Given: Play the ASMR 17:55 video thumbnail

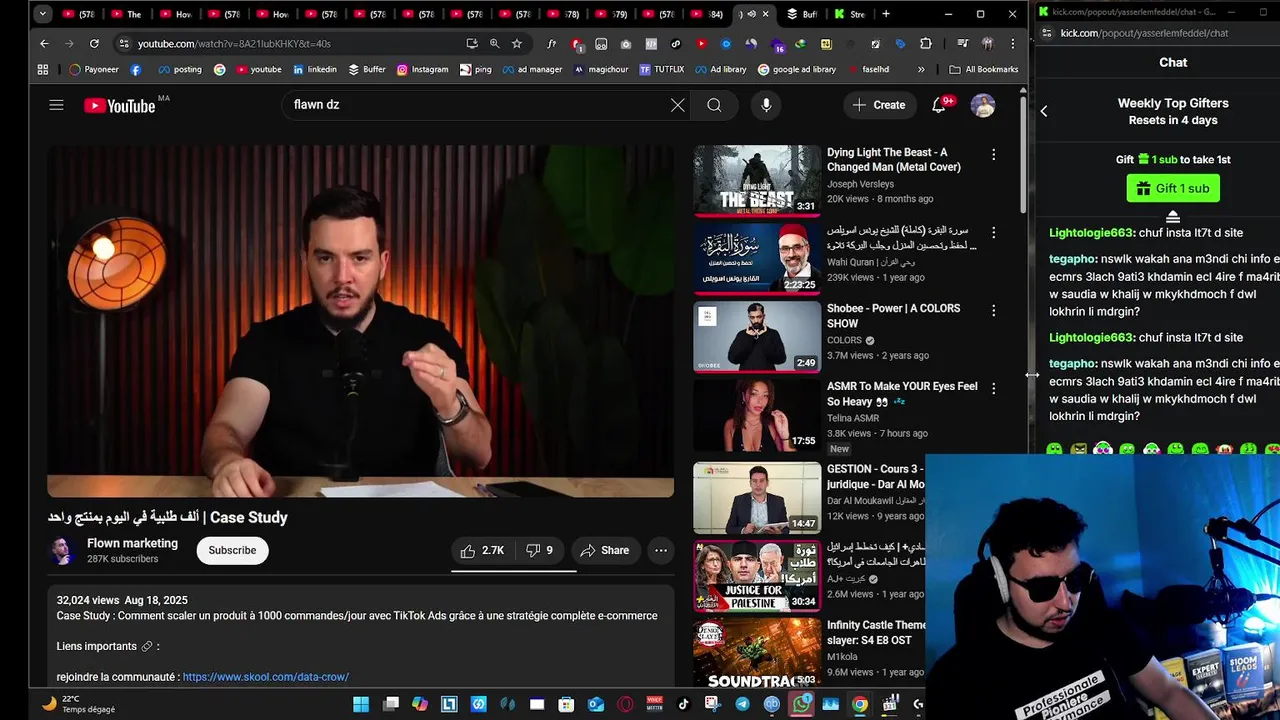Looking at the screenshot, I should click(x=757, y=414).
